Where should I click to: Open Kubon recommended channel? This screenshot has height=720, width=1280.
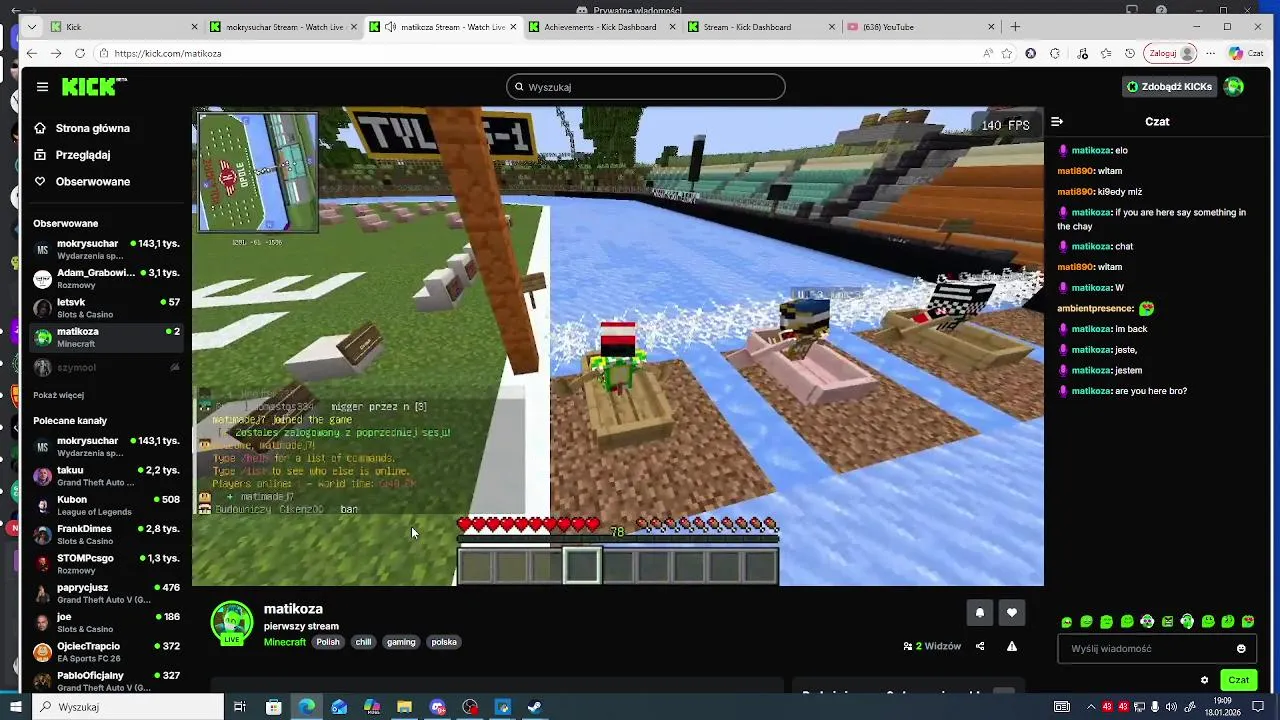click(x=107, y=505)
